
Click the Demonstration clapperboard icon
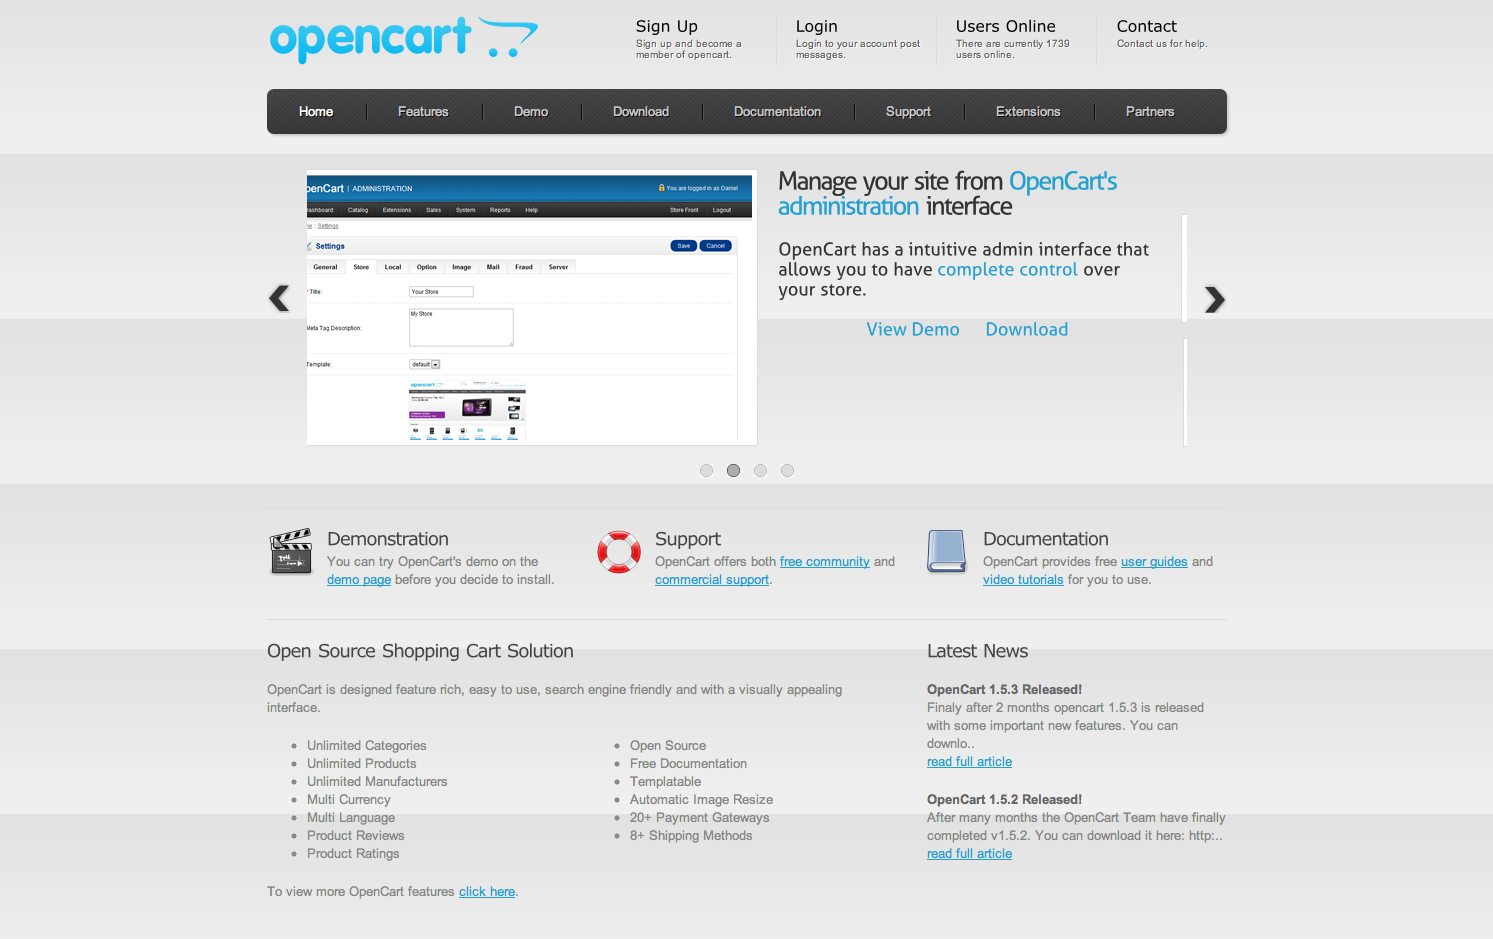point(291,552)
